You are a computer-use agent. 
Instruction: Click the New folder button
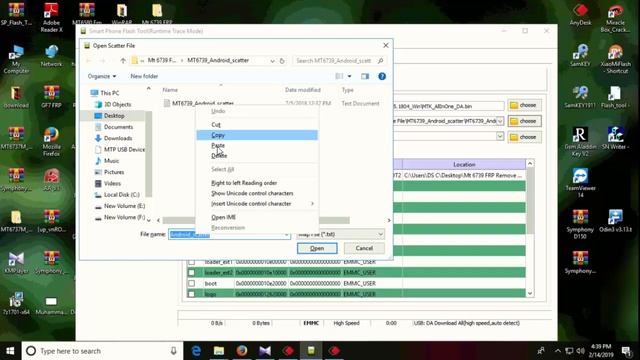pos(144,76)
